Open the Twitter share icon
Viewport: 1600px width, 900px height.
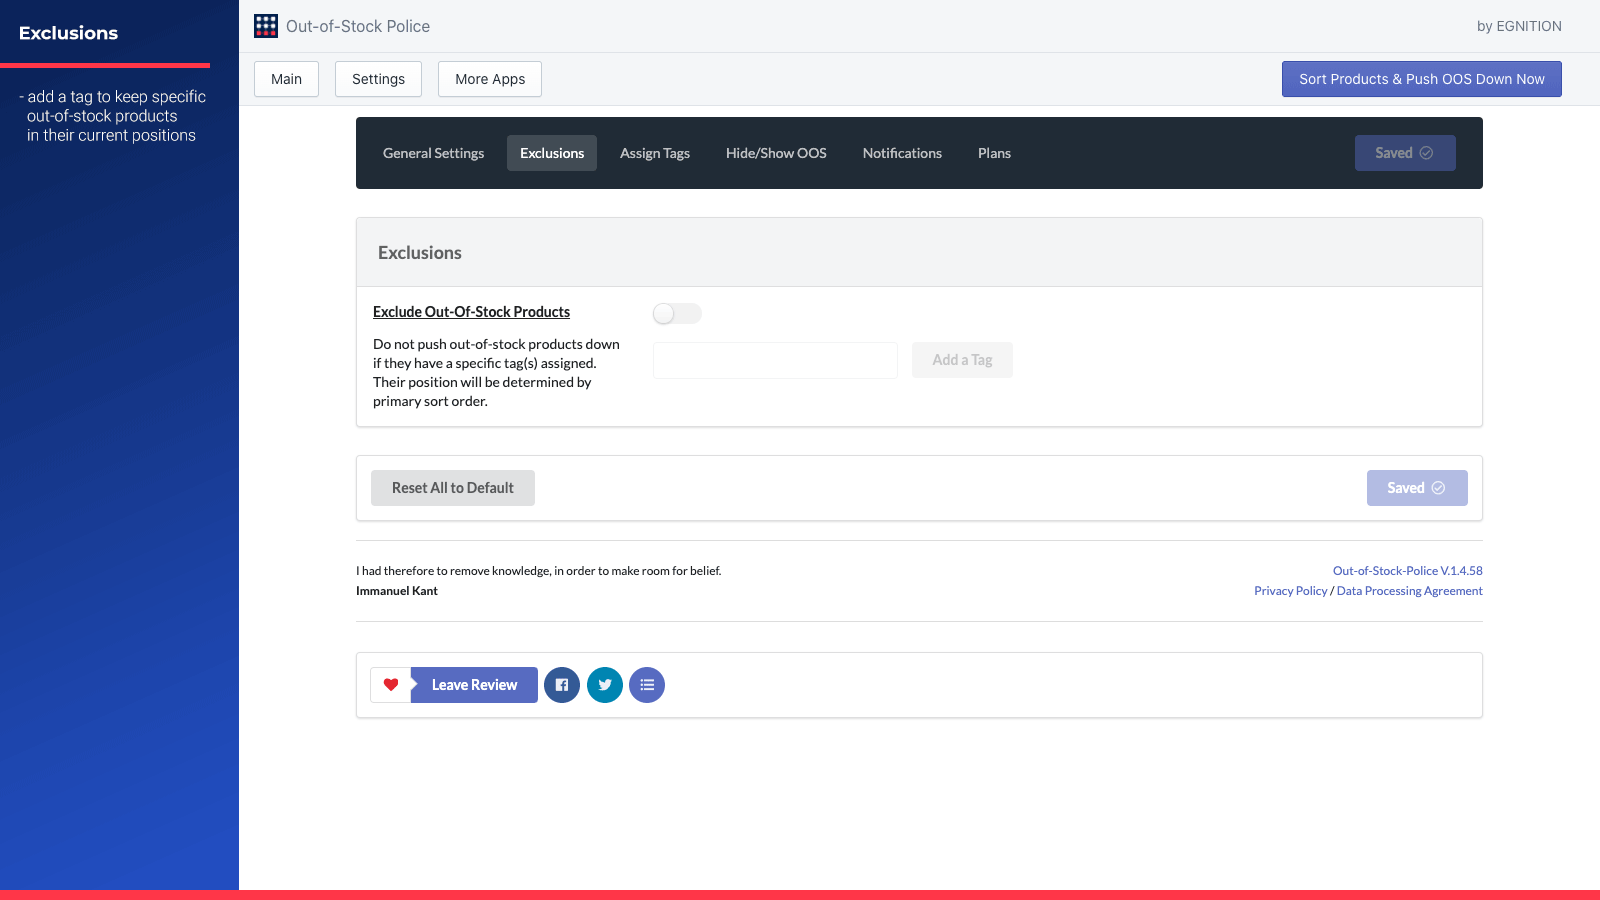605,685
